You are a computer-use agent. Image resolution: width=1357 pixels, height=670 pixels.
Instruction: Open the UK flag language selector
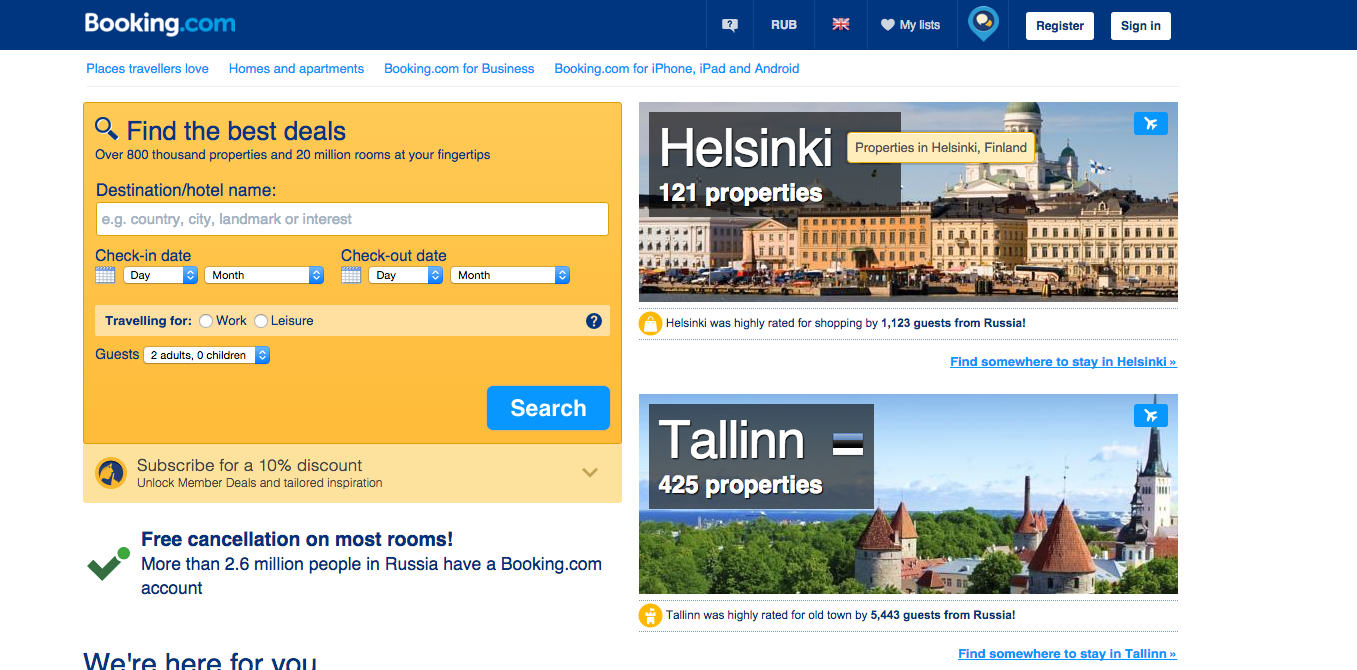point(841,25)
